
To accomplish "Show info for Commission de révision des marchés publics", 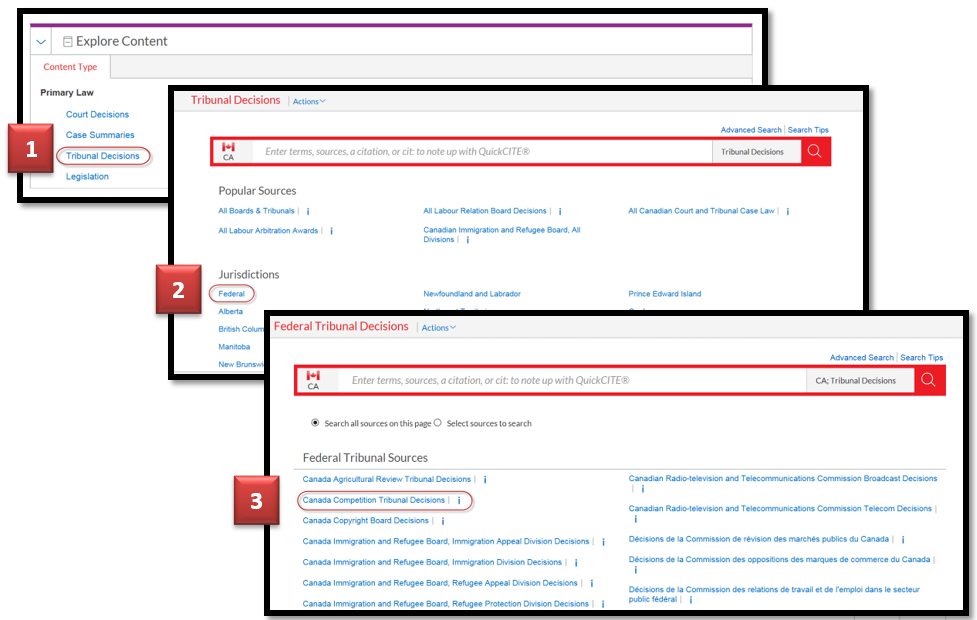I will [903, 540].
